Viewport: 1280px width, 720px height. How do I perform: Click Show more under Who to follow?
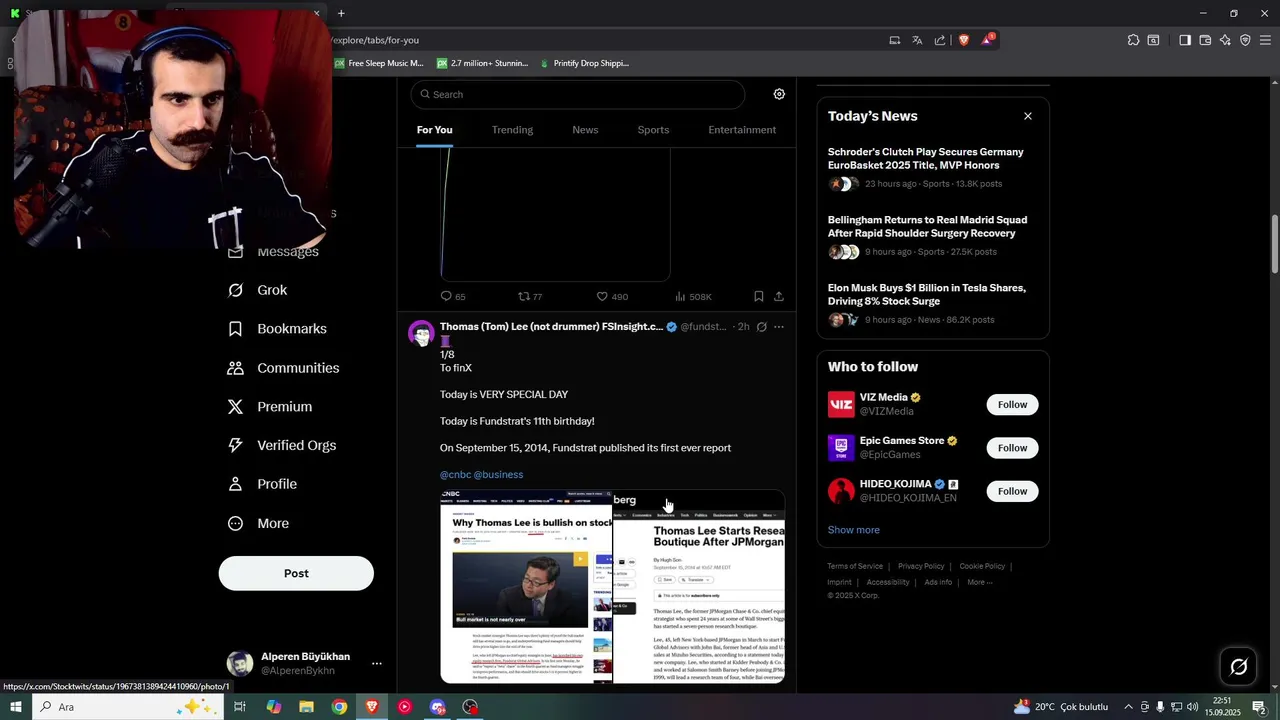click(853, 530)
